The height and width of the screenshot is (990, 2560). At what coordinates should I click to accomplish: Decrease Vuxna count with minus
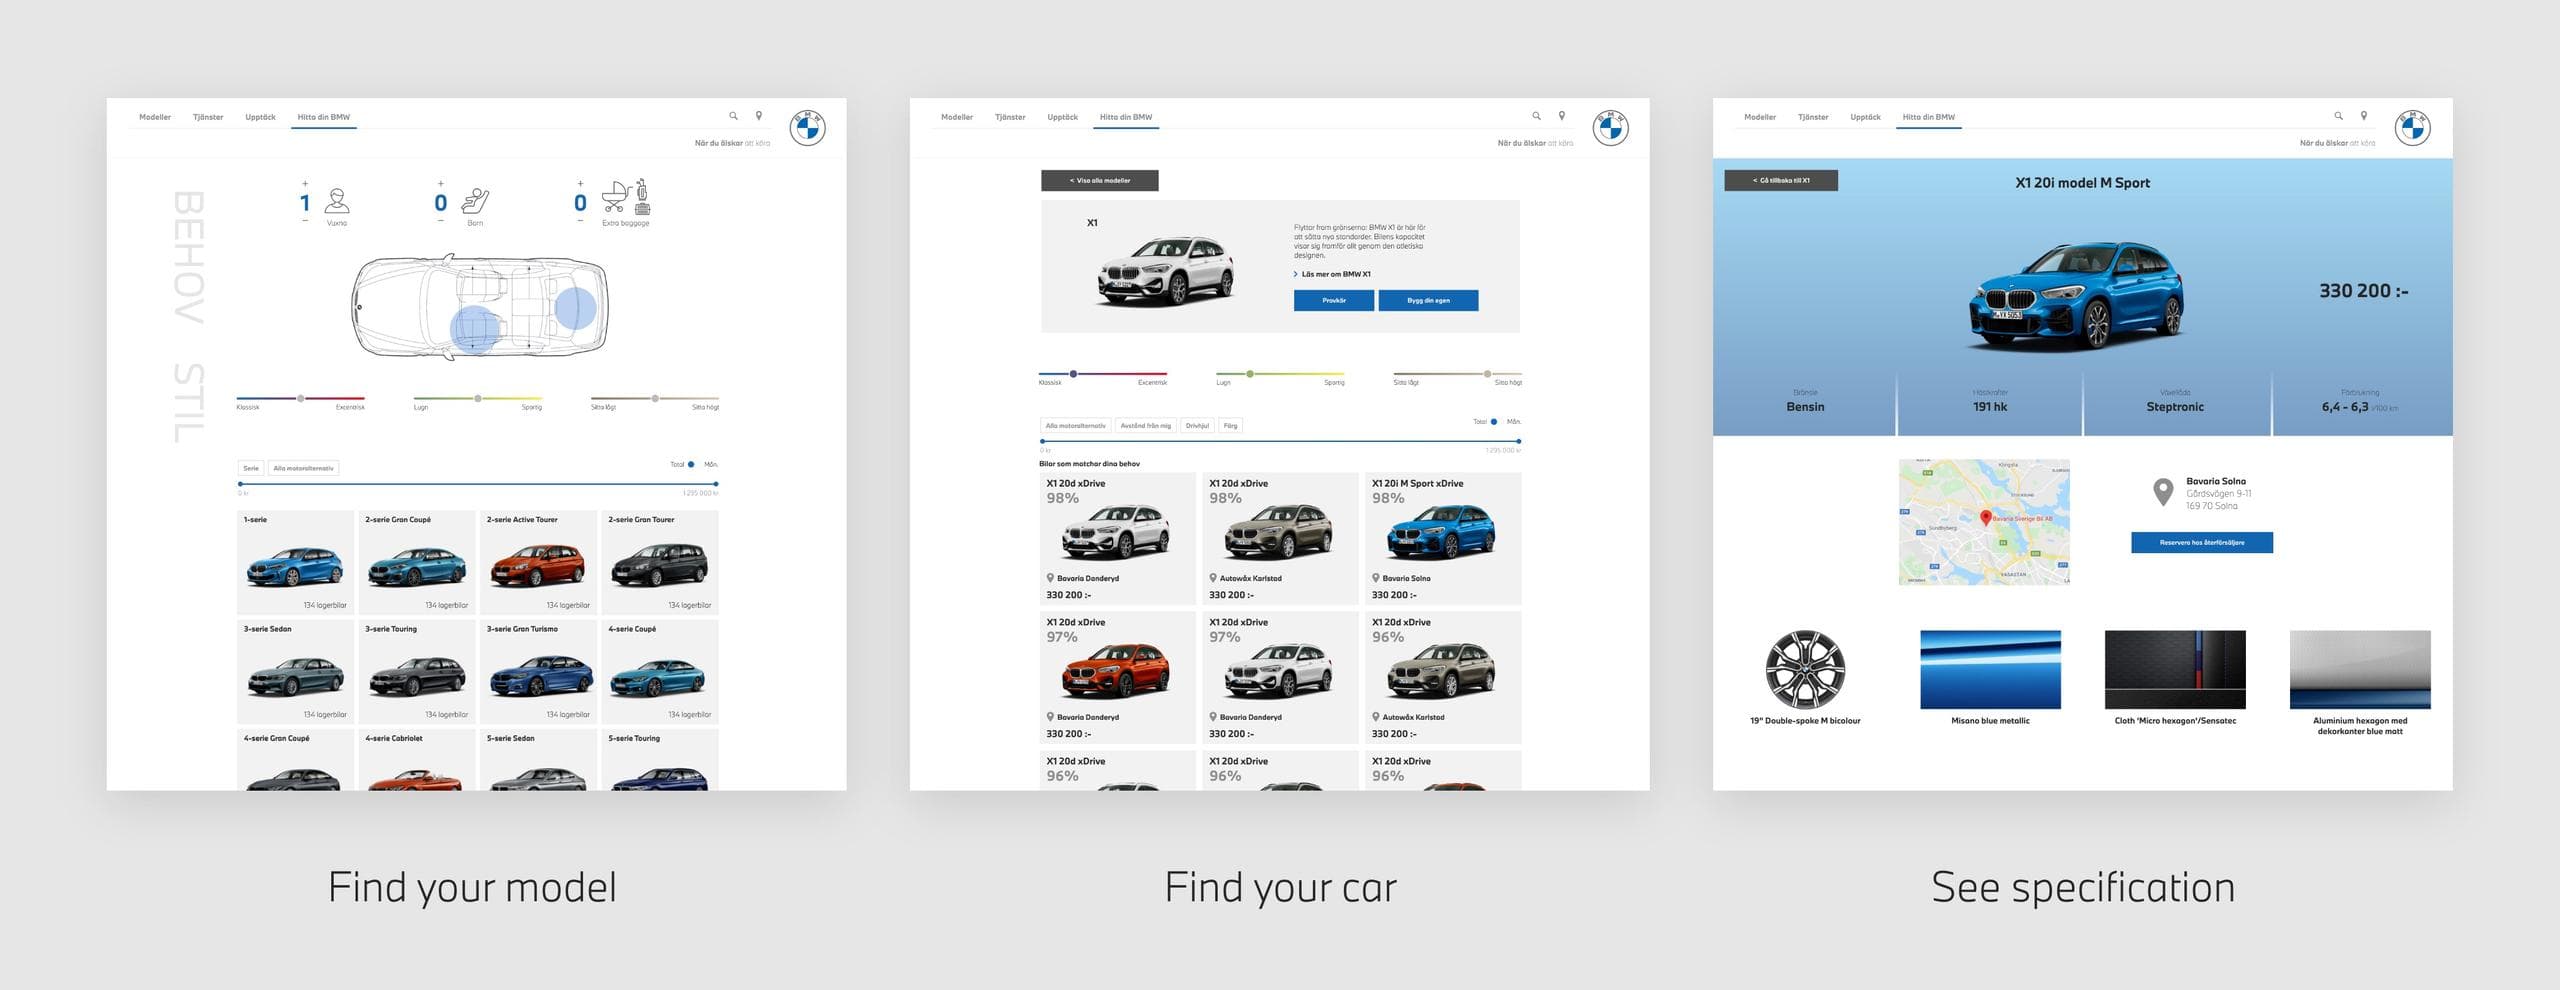305,220
